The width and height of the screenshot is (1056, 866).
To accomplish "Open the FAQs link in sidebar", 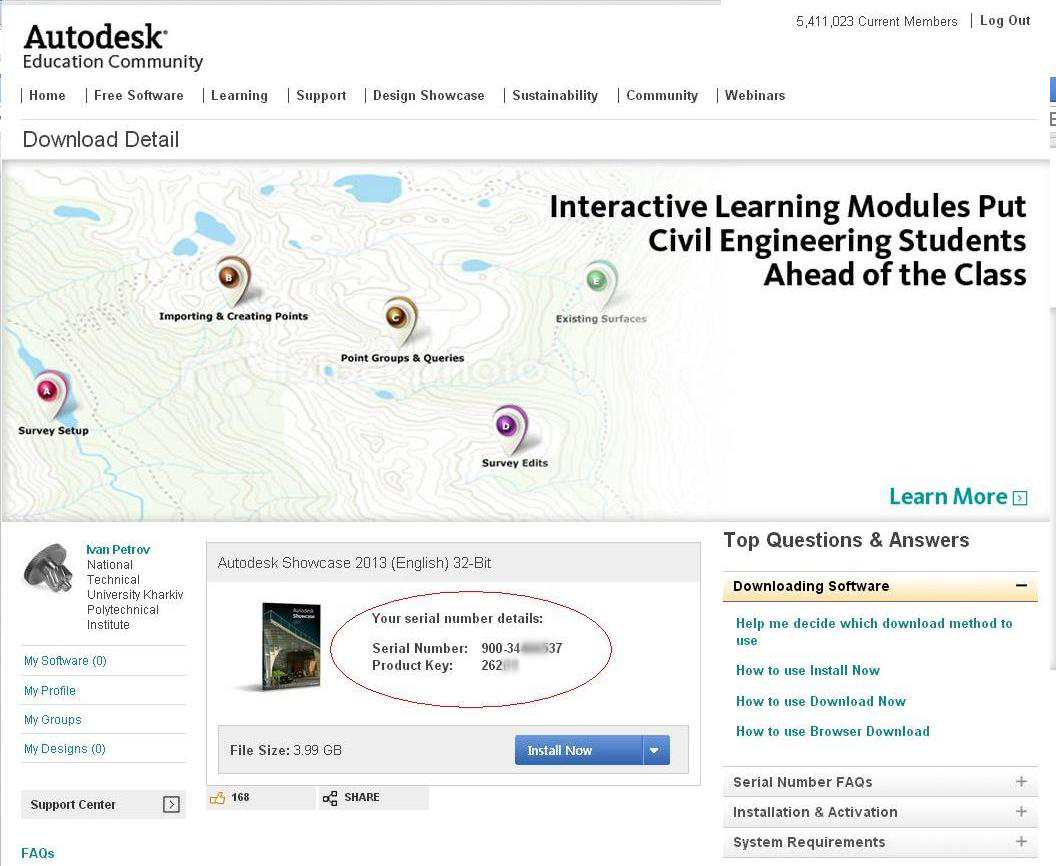I will 38,853.
